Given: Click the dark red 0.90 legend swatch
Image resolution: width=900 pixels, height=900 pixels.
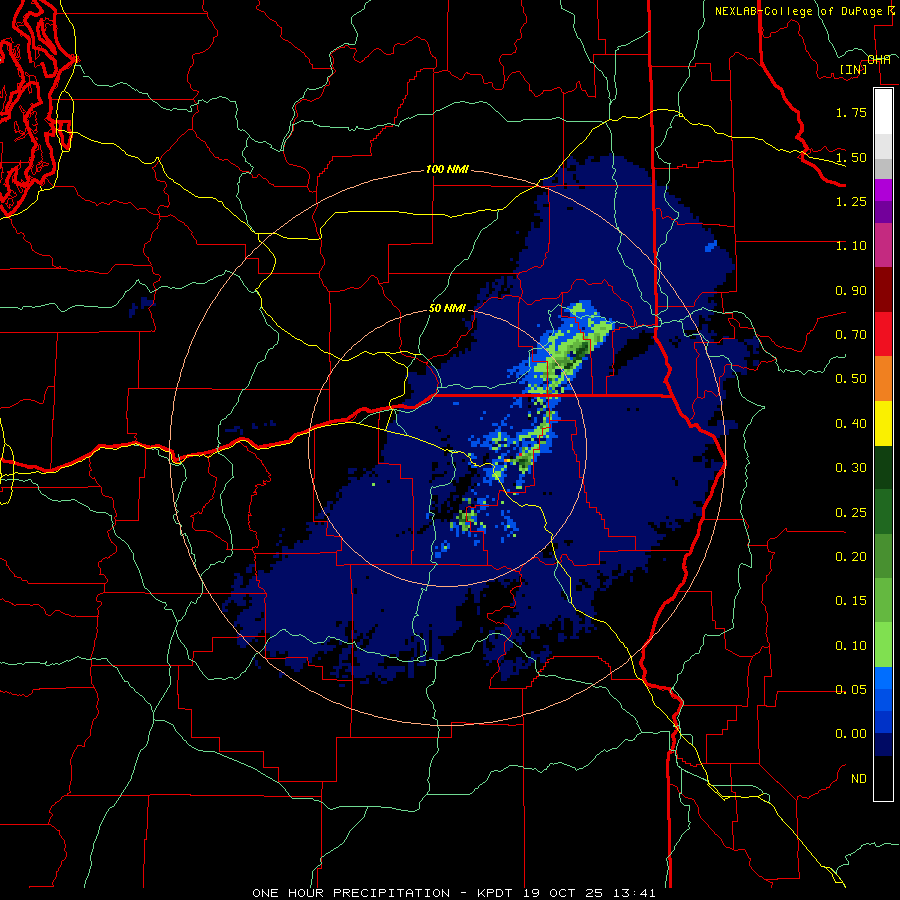Looking at the screenshot, I should click(883, 289).
